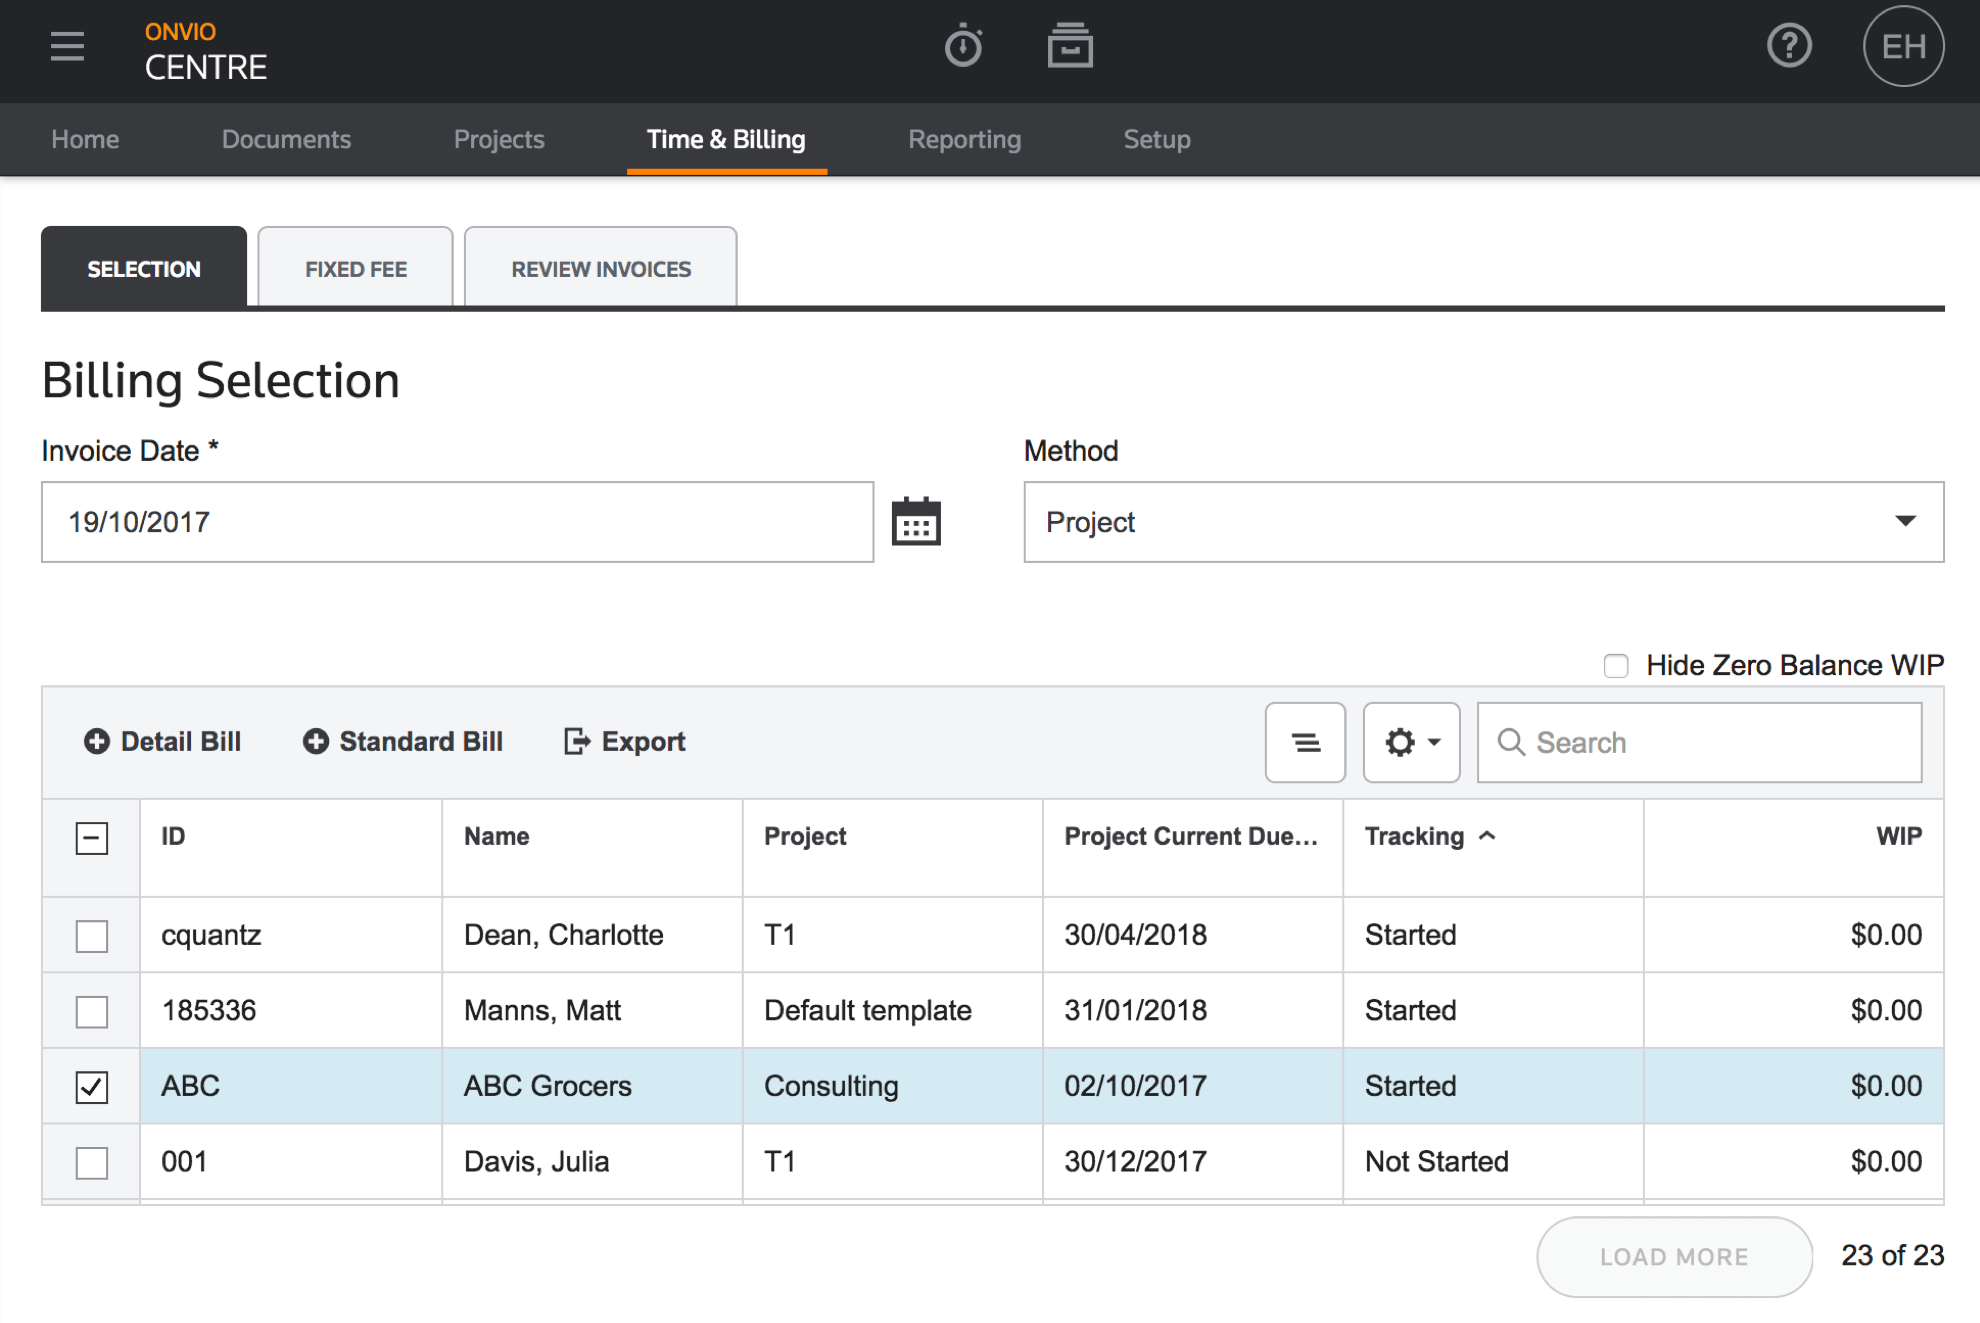Click the 23 of 23 record count
The width and height of the screenshot is (1980, 1323).
point(1892,1256)
